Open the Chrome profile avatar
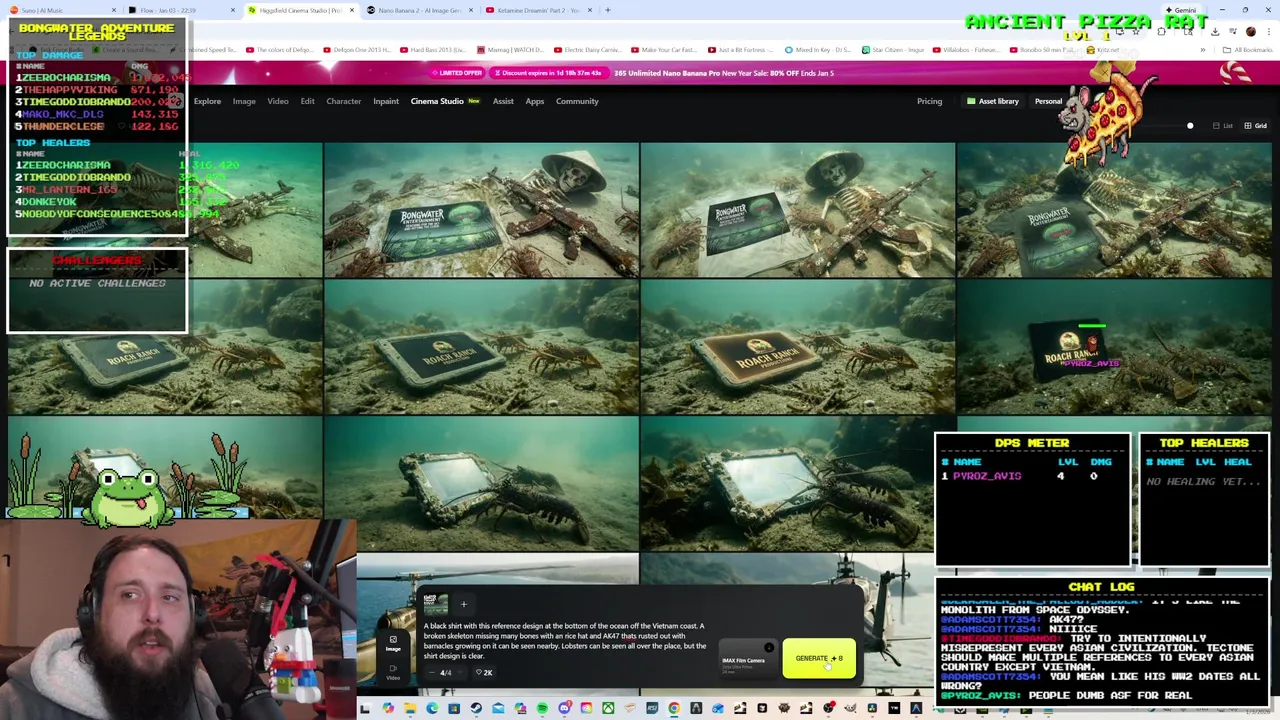 [x=1250, y=31]
